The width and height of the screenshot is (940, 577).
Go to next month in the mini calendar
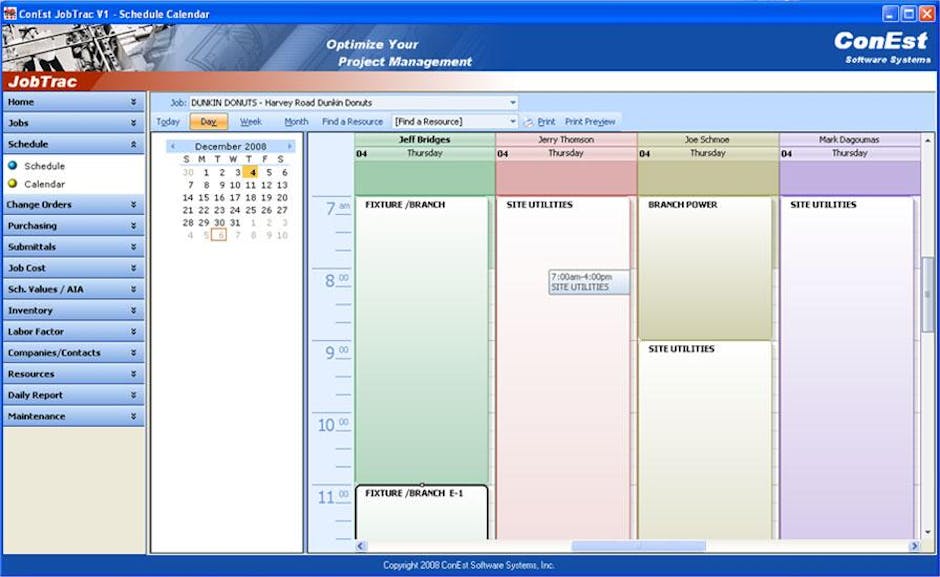click(x=288, y=145)
